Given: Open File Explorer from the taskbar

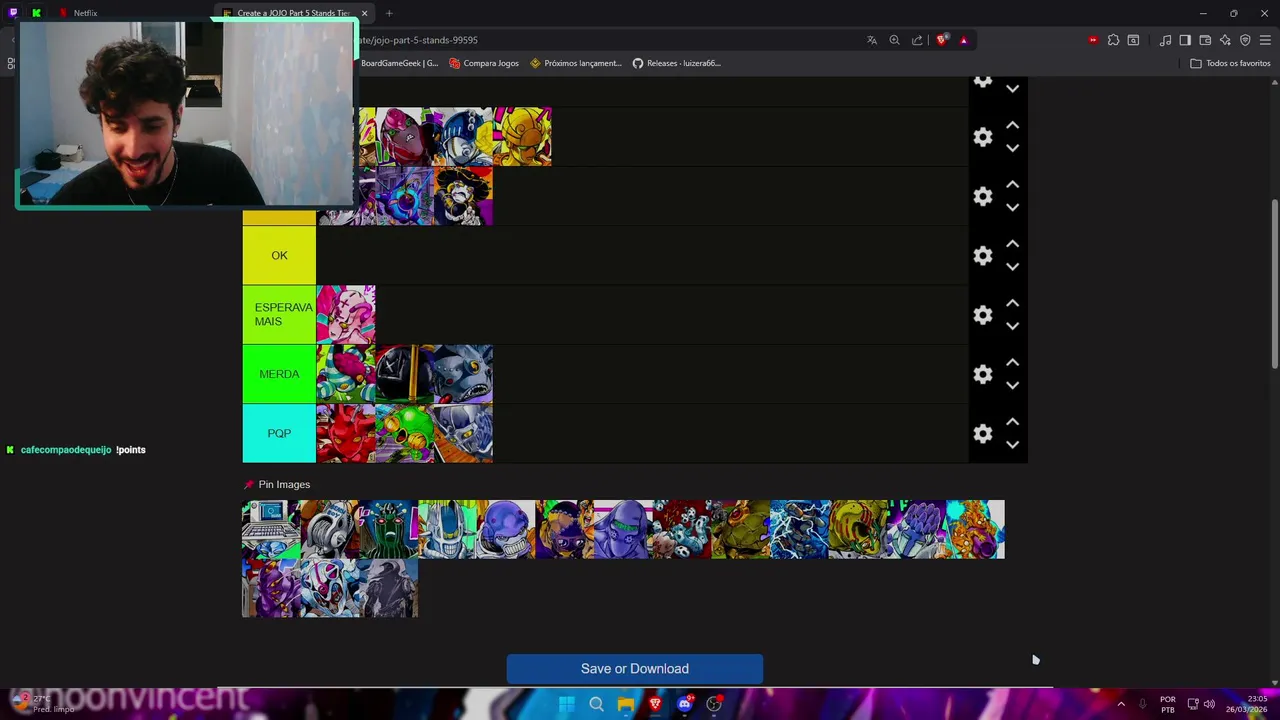Looking at the screenshot, I should tap(625, 704).
